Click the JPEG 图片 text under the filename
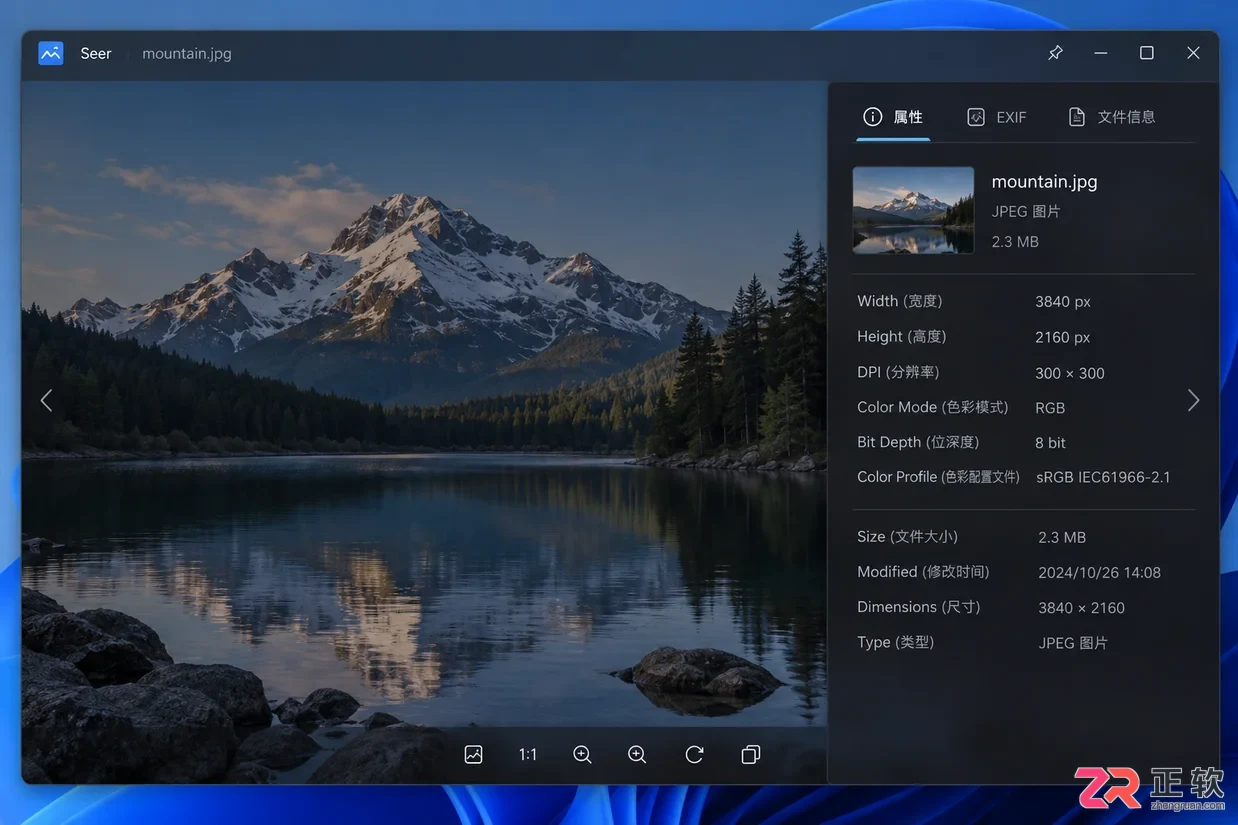This screenshot has width=1238, height=825. pos(1026,212)
